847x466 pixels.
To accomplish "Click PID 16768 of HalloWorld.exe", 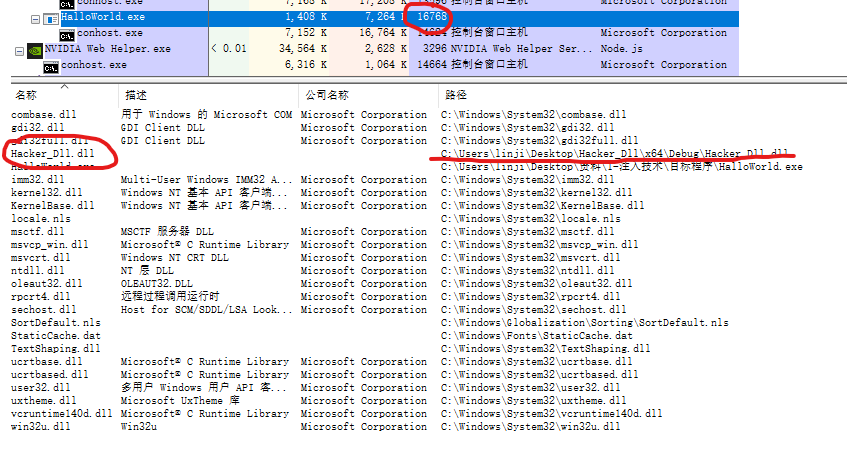I will pos(432,17).
